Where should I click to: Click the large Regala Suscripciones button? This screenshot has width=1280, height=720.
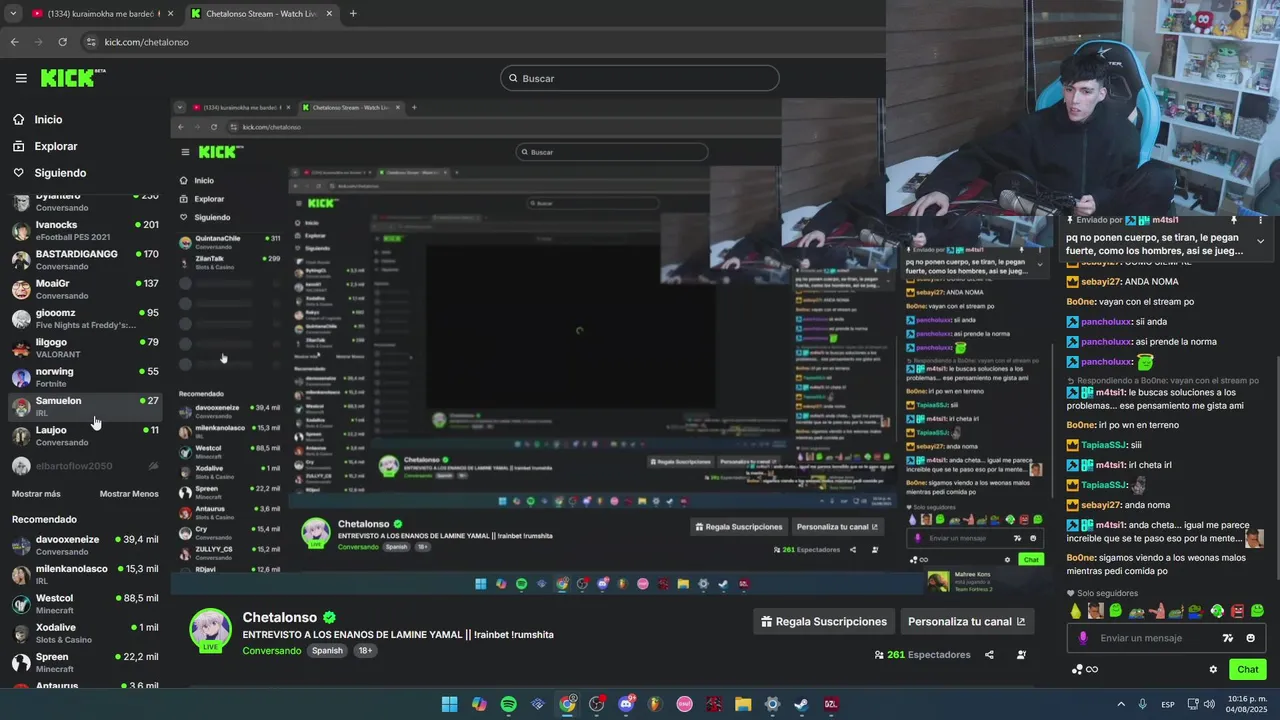pyautogui.click(x=824, y=621)
